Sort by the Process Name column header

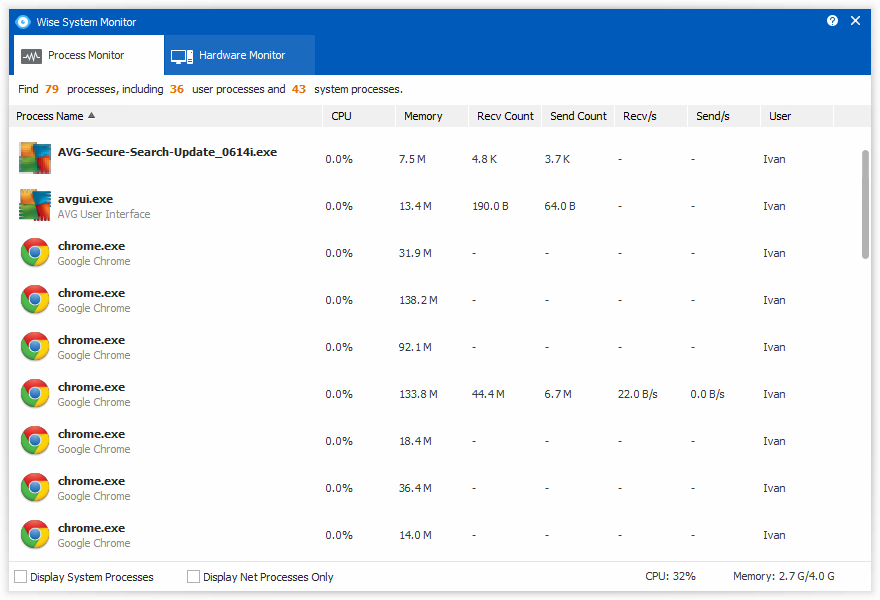[166, 116]
